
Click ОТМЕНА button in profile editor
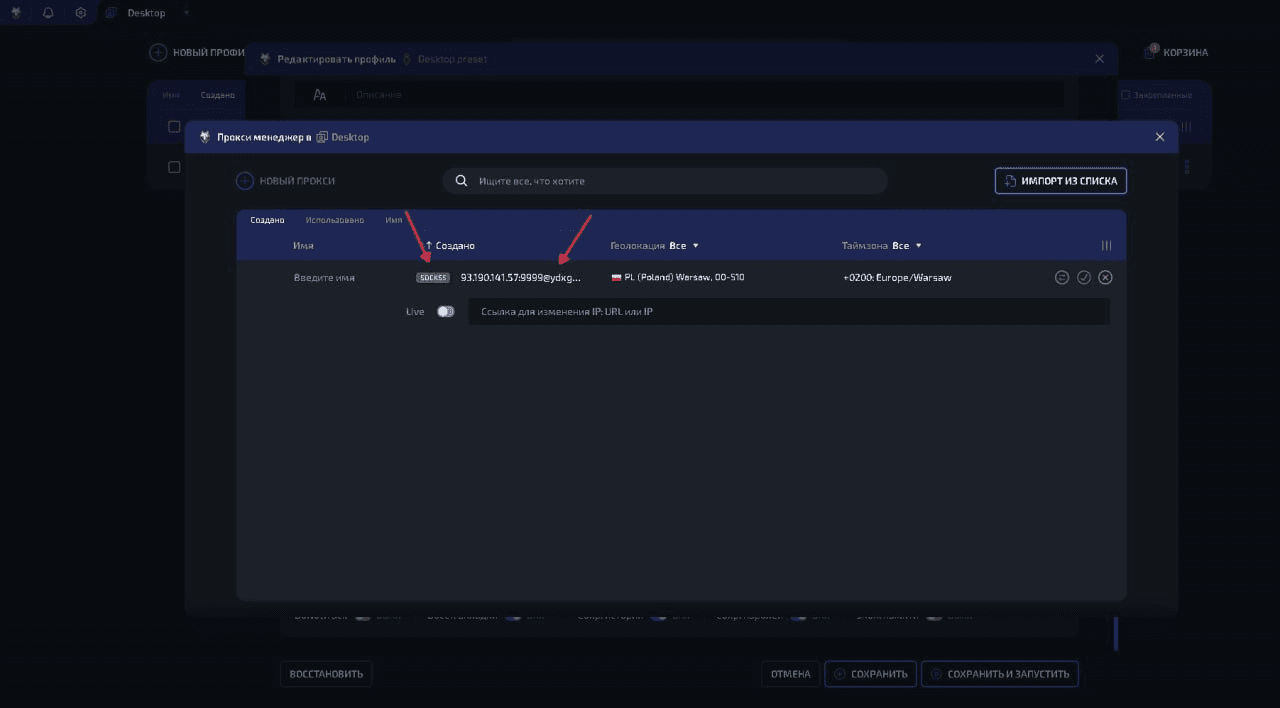coord(790,674)
